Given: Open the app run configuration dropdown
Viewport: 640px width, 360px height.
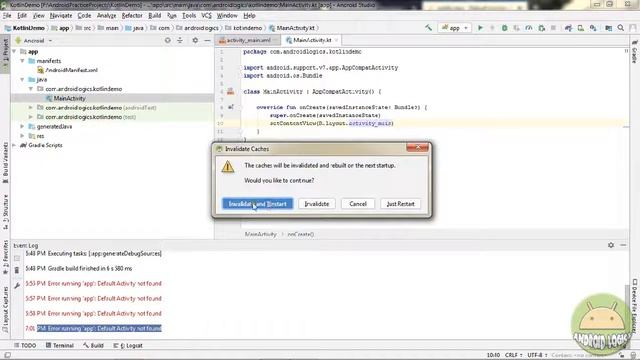Looking at the screenshot, I should [x=455, y=28].
